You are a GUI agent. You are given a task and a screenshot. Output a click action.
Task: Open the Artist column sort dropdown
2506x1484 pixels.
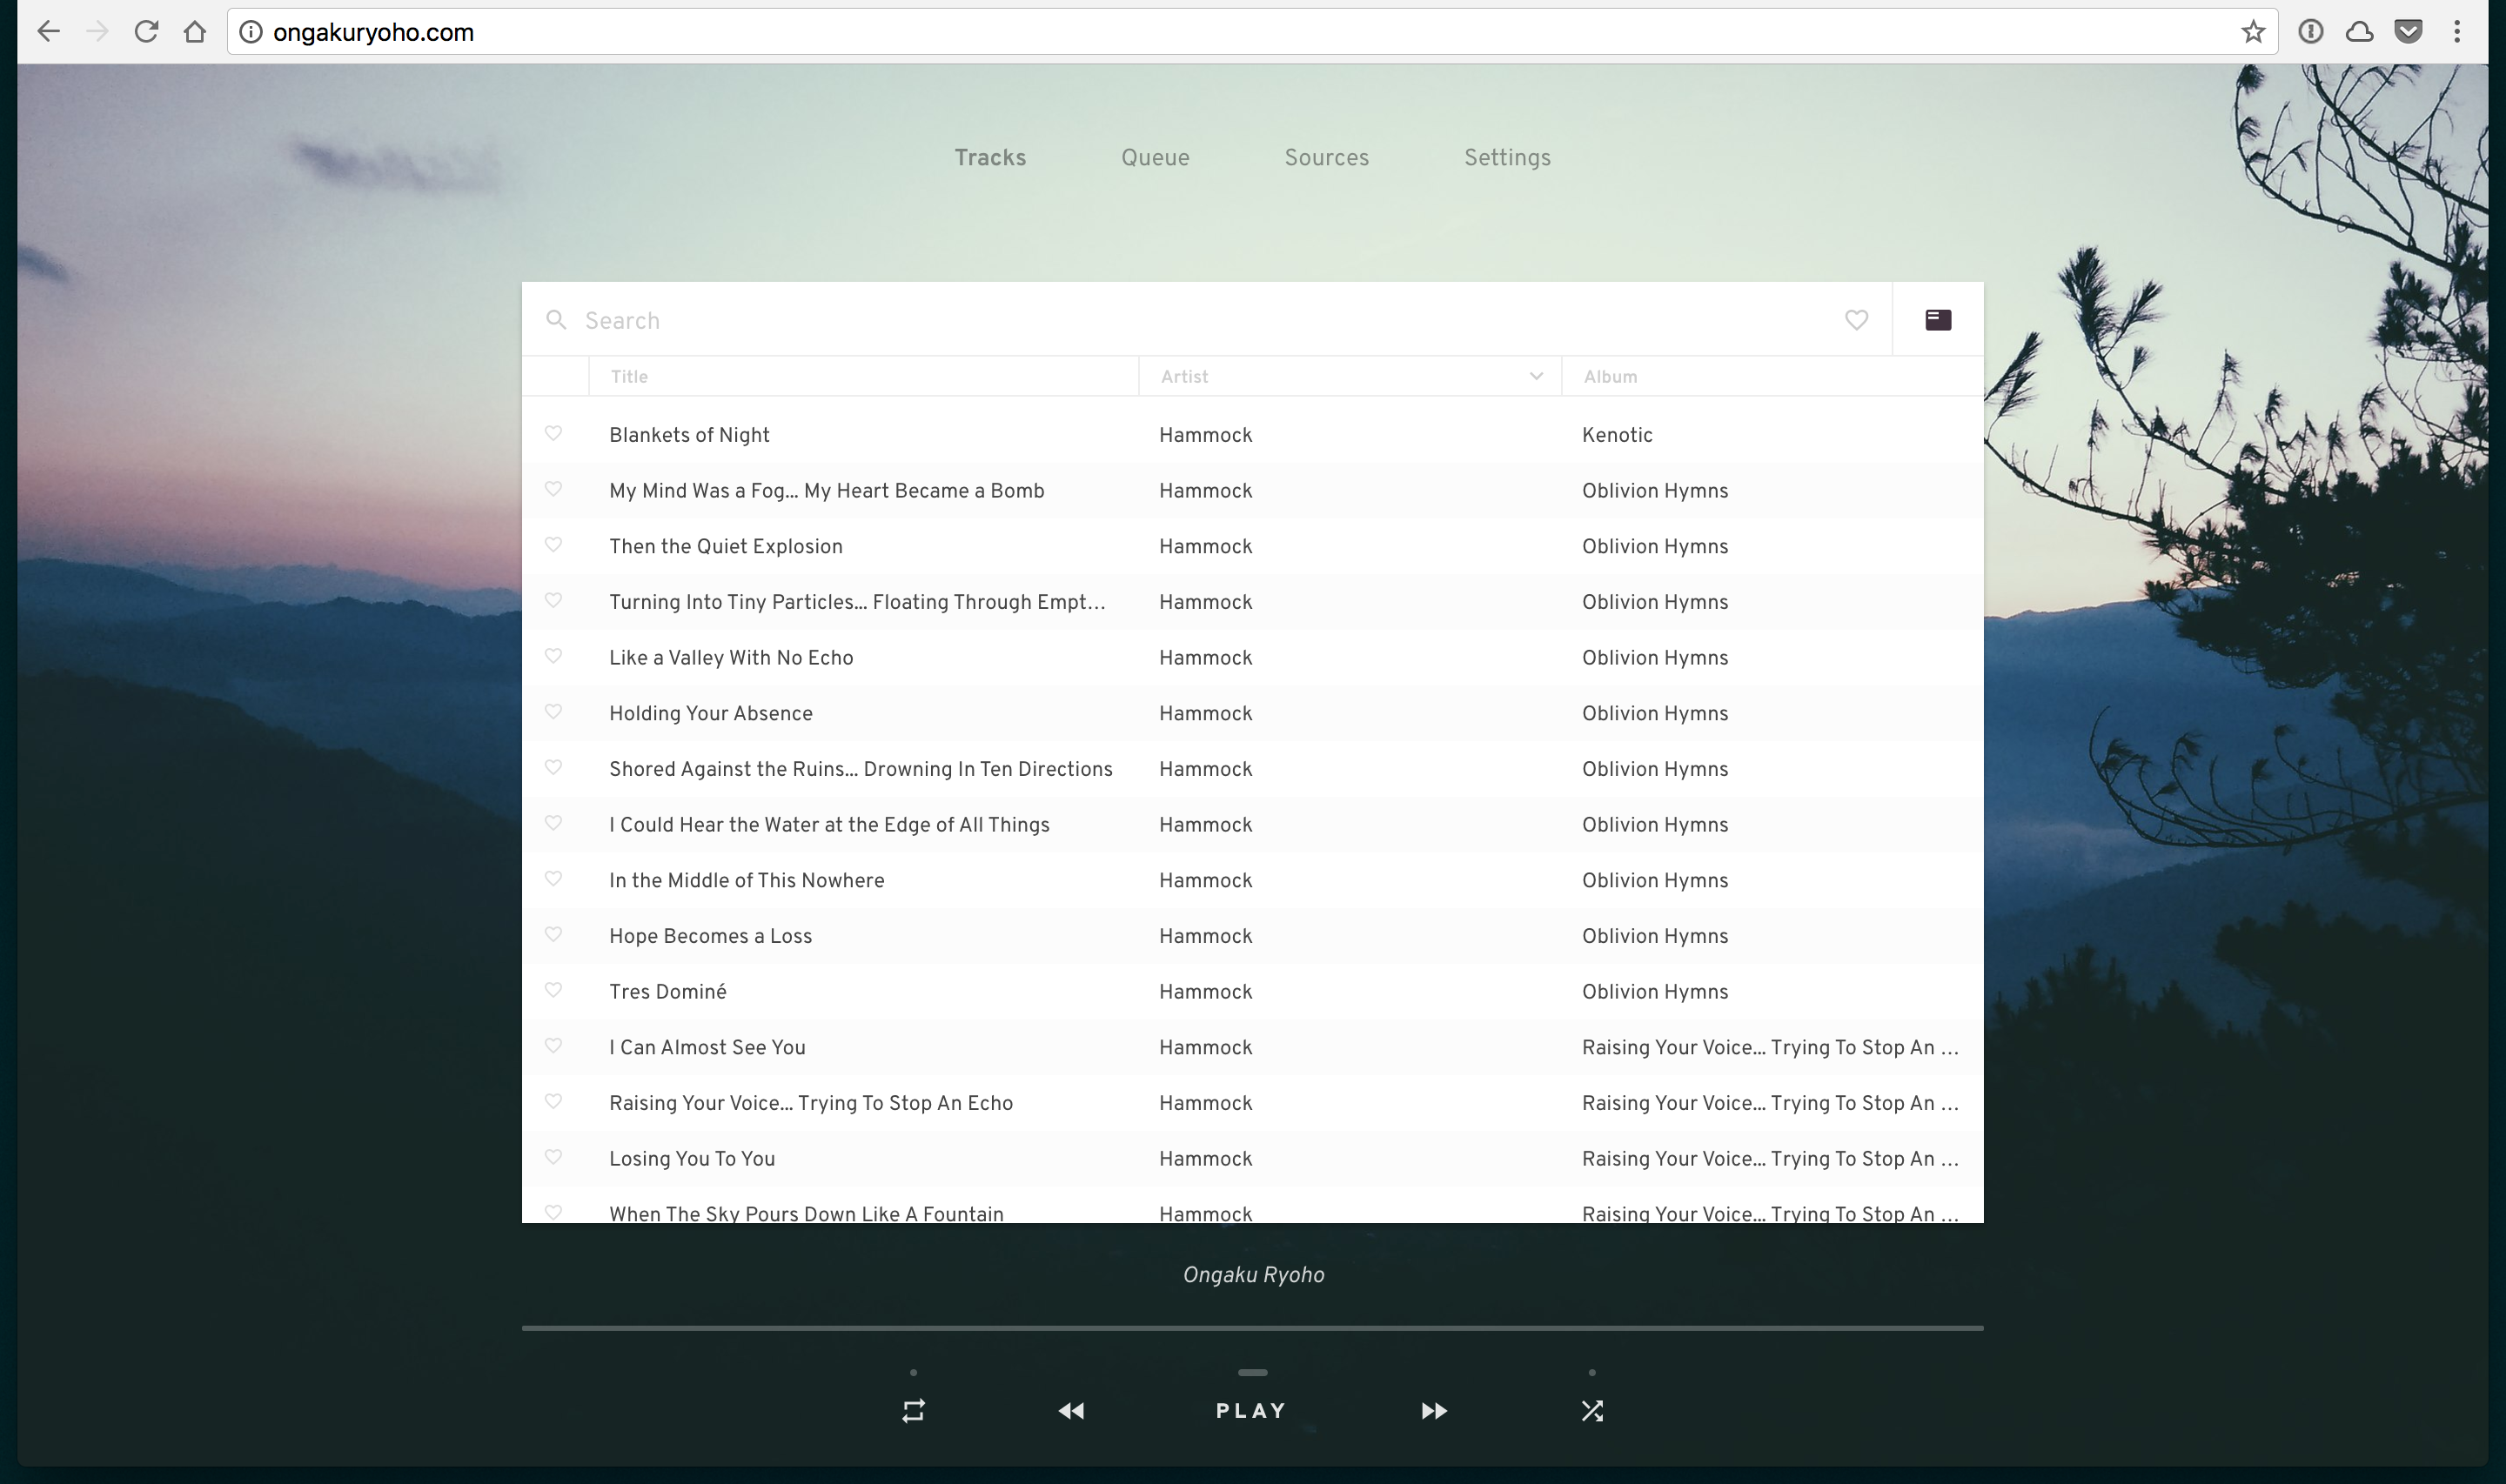[1535, 376]
